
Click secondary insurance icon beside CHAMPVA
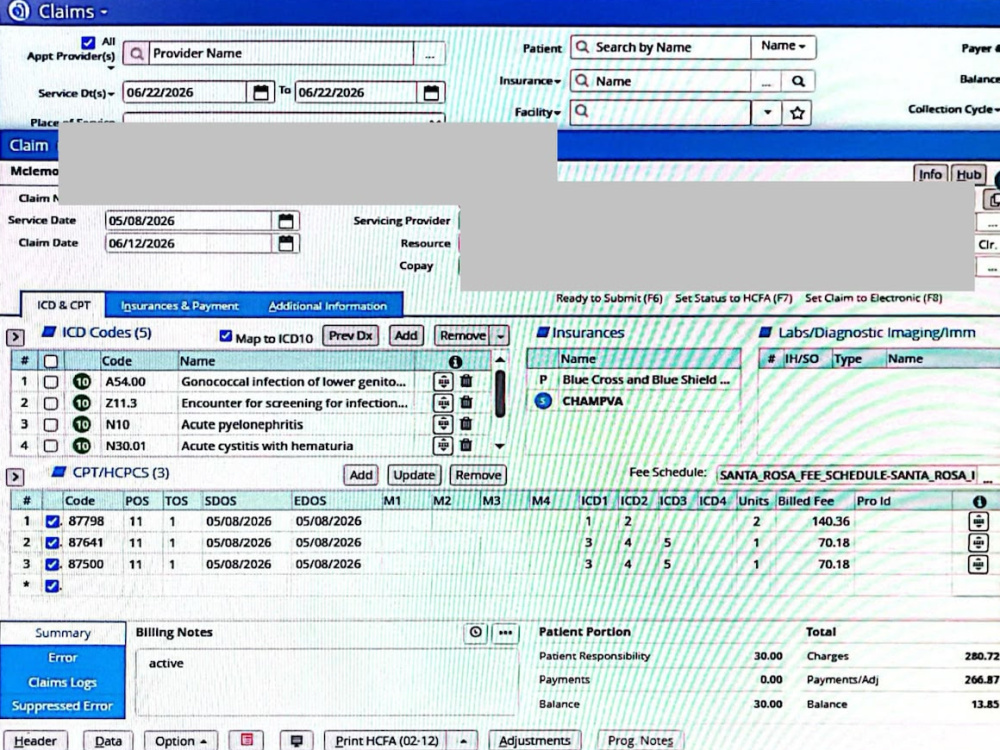[x=543, y=401]
